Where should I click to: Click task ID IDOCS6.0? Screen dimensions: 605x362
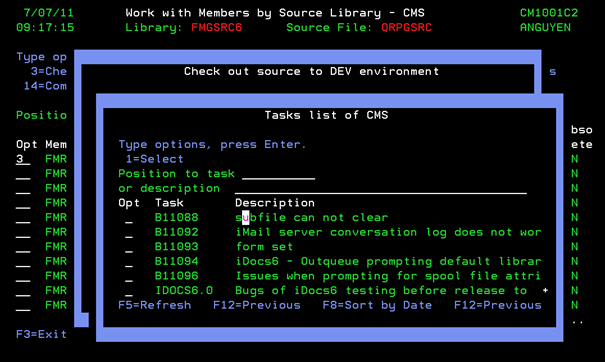184,291
